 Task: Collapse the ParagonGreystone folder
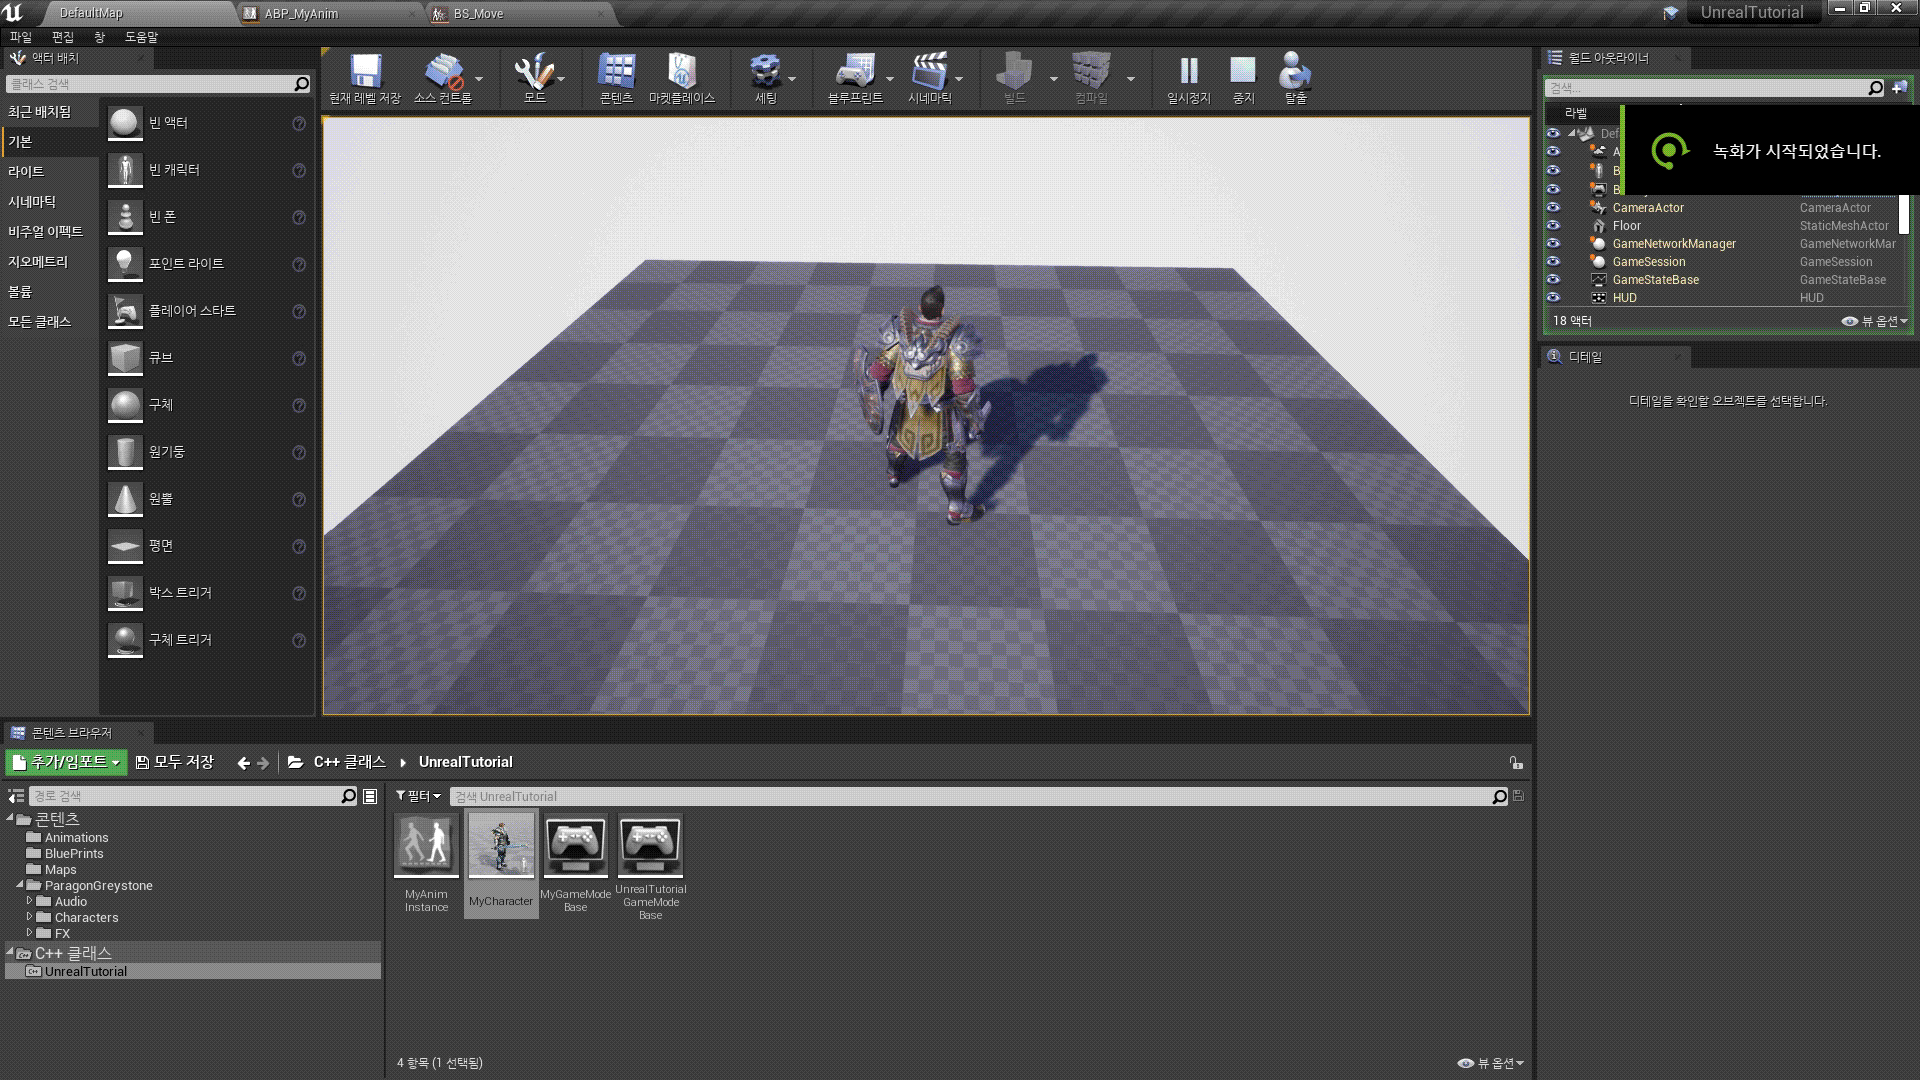(20, 885)
